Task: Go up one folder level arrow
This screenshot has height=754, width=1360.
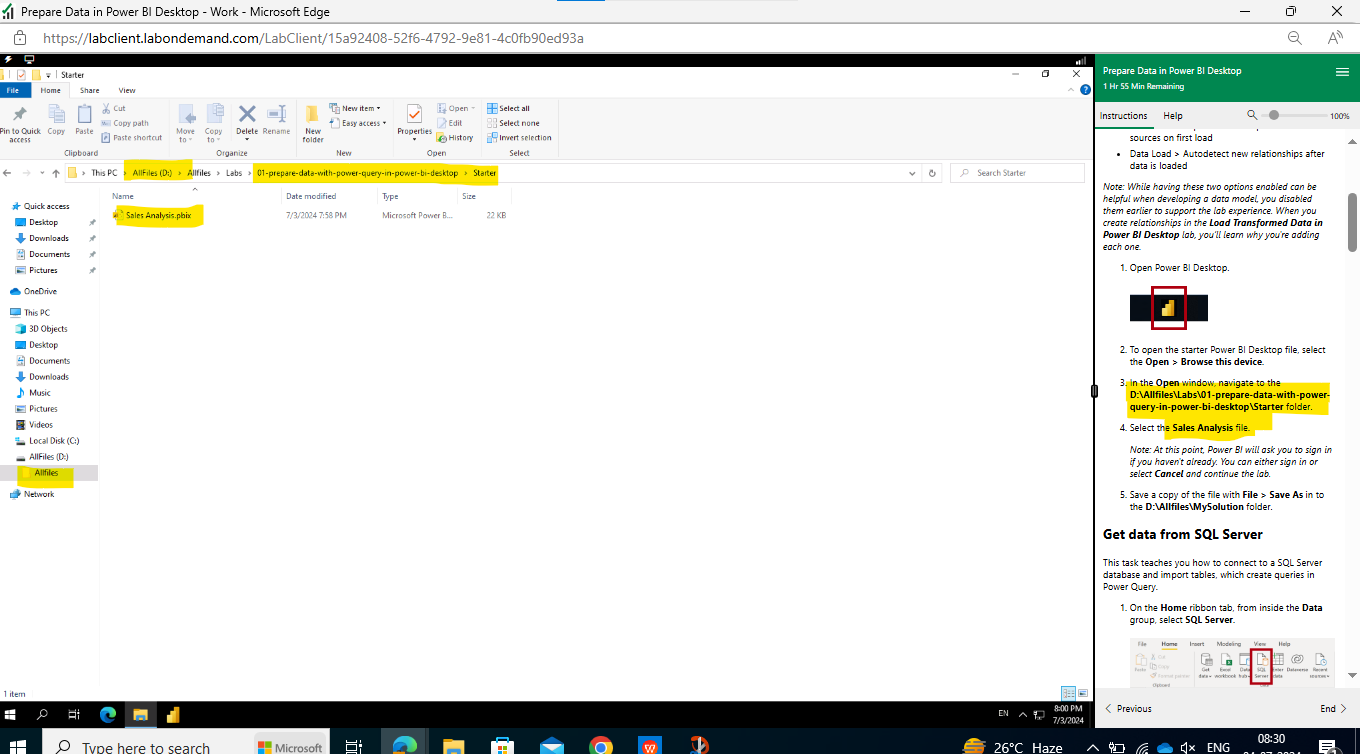Action: 56,173
